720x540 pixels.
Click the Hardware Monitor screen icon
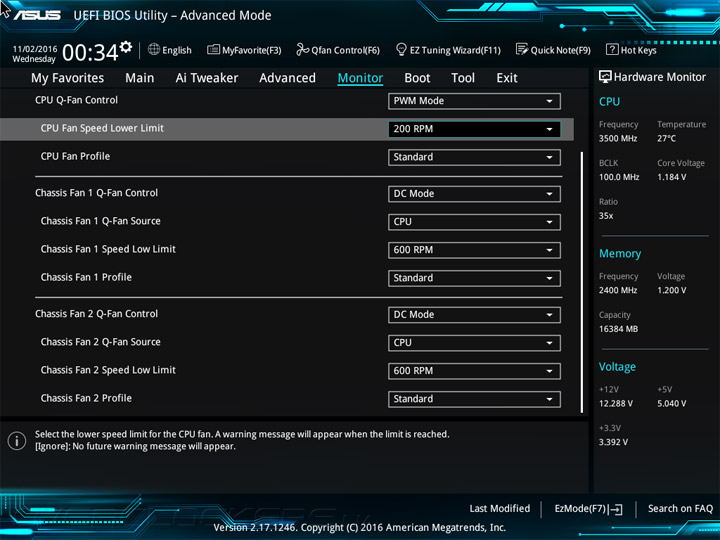click(605, 77)
